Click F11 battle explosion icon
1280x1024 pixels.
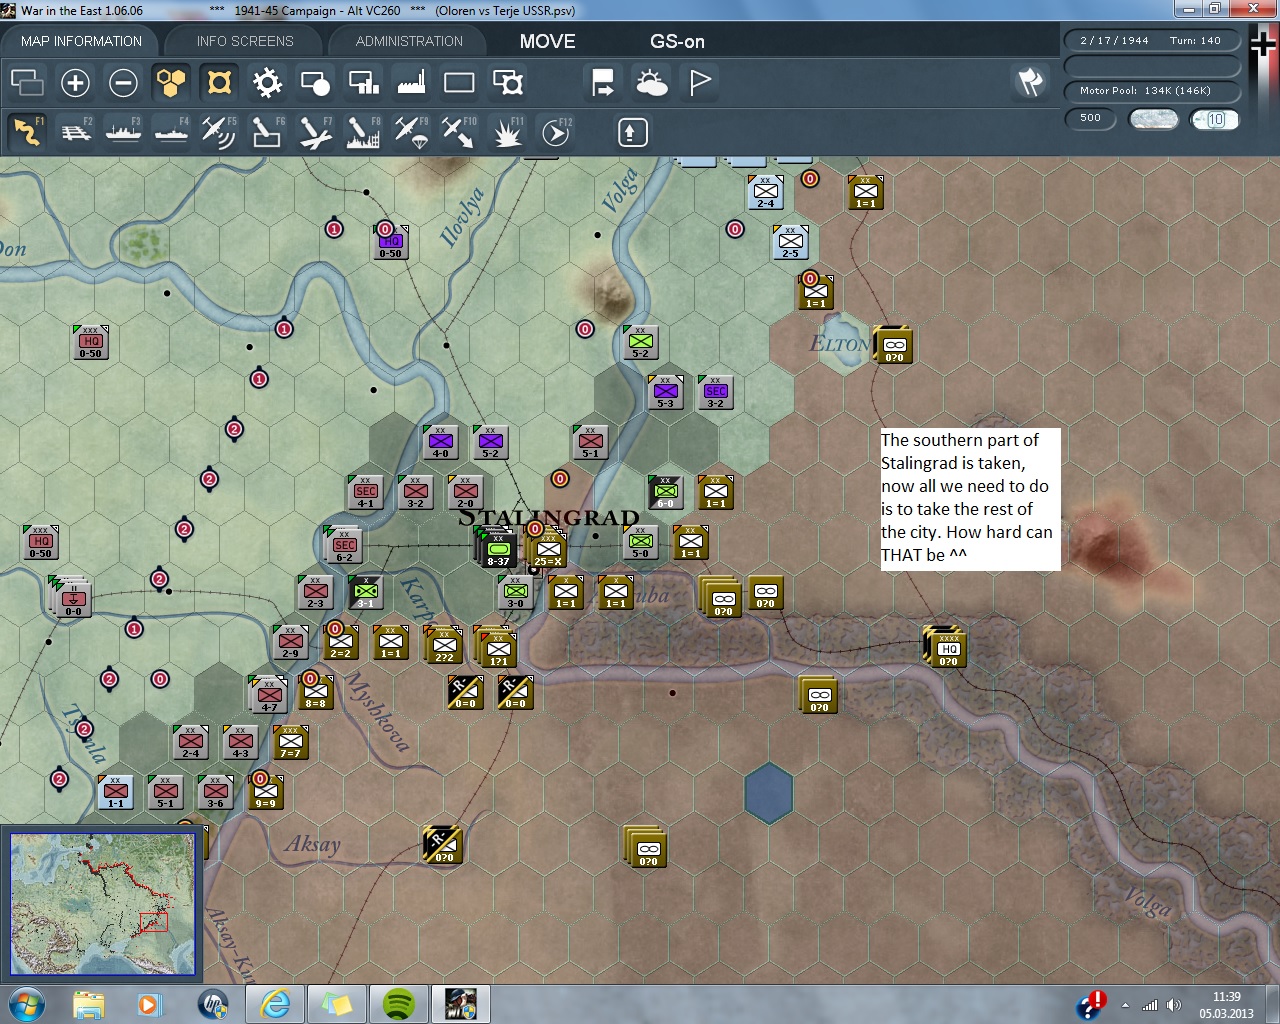[507, 132]
